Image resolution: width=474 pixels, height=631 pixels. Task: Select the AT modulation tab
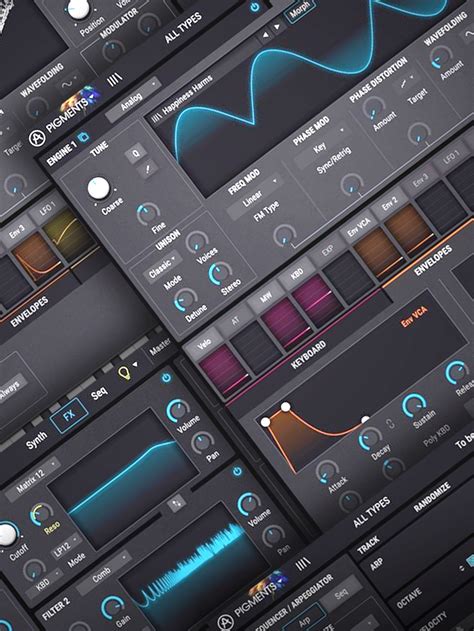(x=235, y=320)
